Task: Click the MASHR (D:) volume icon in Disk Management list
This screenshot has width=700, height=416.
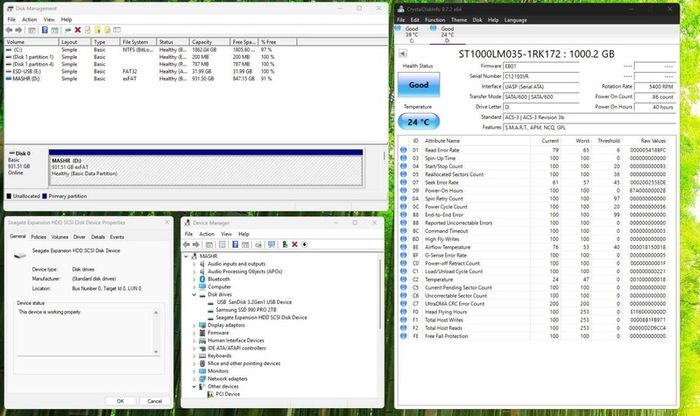Action: click(x=8, y=79)
